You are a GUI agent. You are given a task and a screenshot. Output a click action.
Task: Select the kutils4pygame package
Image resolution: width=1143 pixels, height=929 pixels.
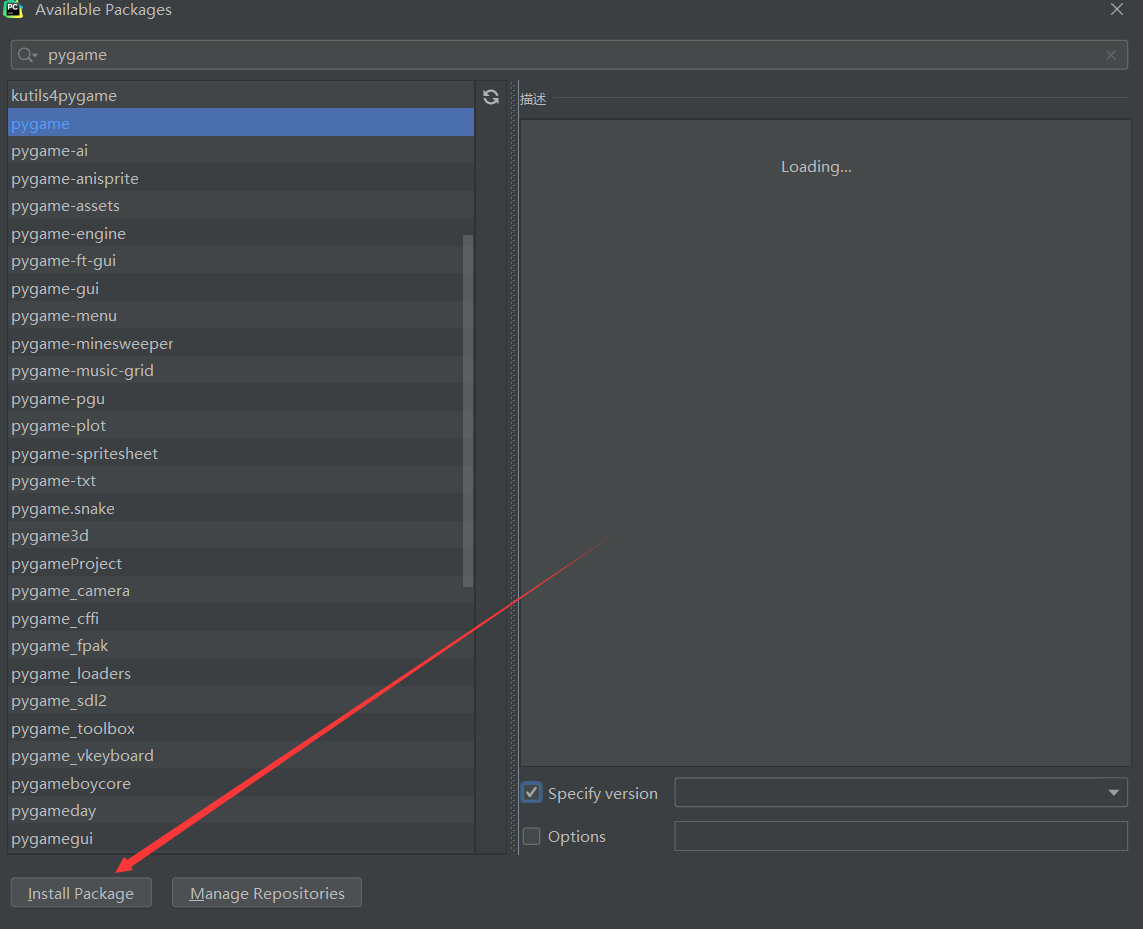[241, 96]
